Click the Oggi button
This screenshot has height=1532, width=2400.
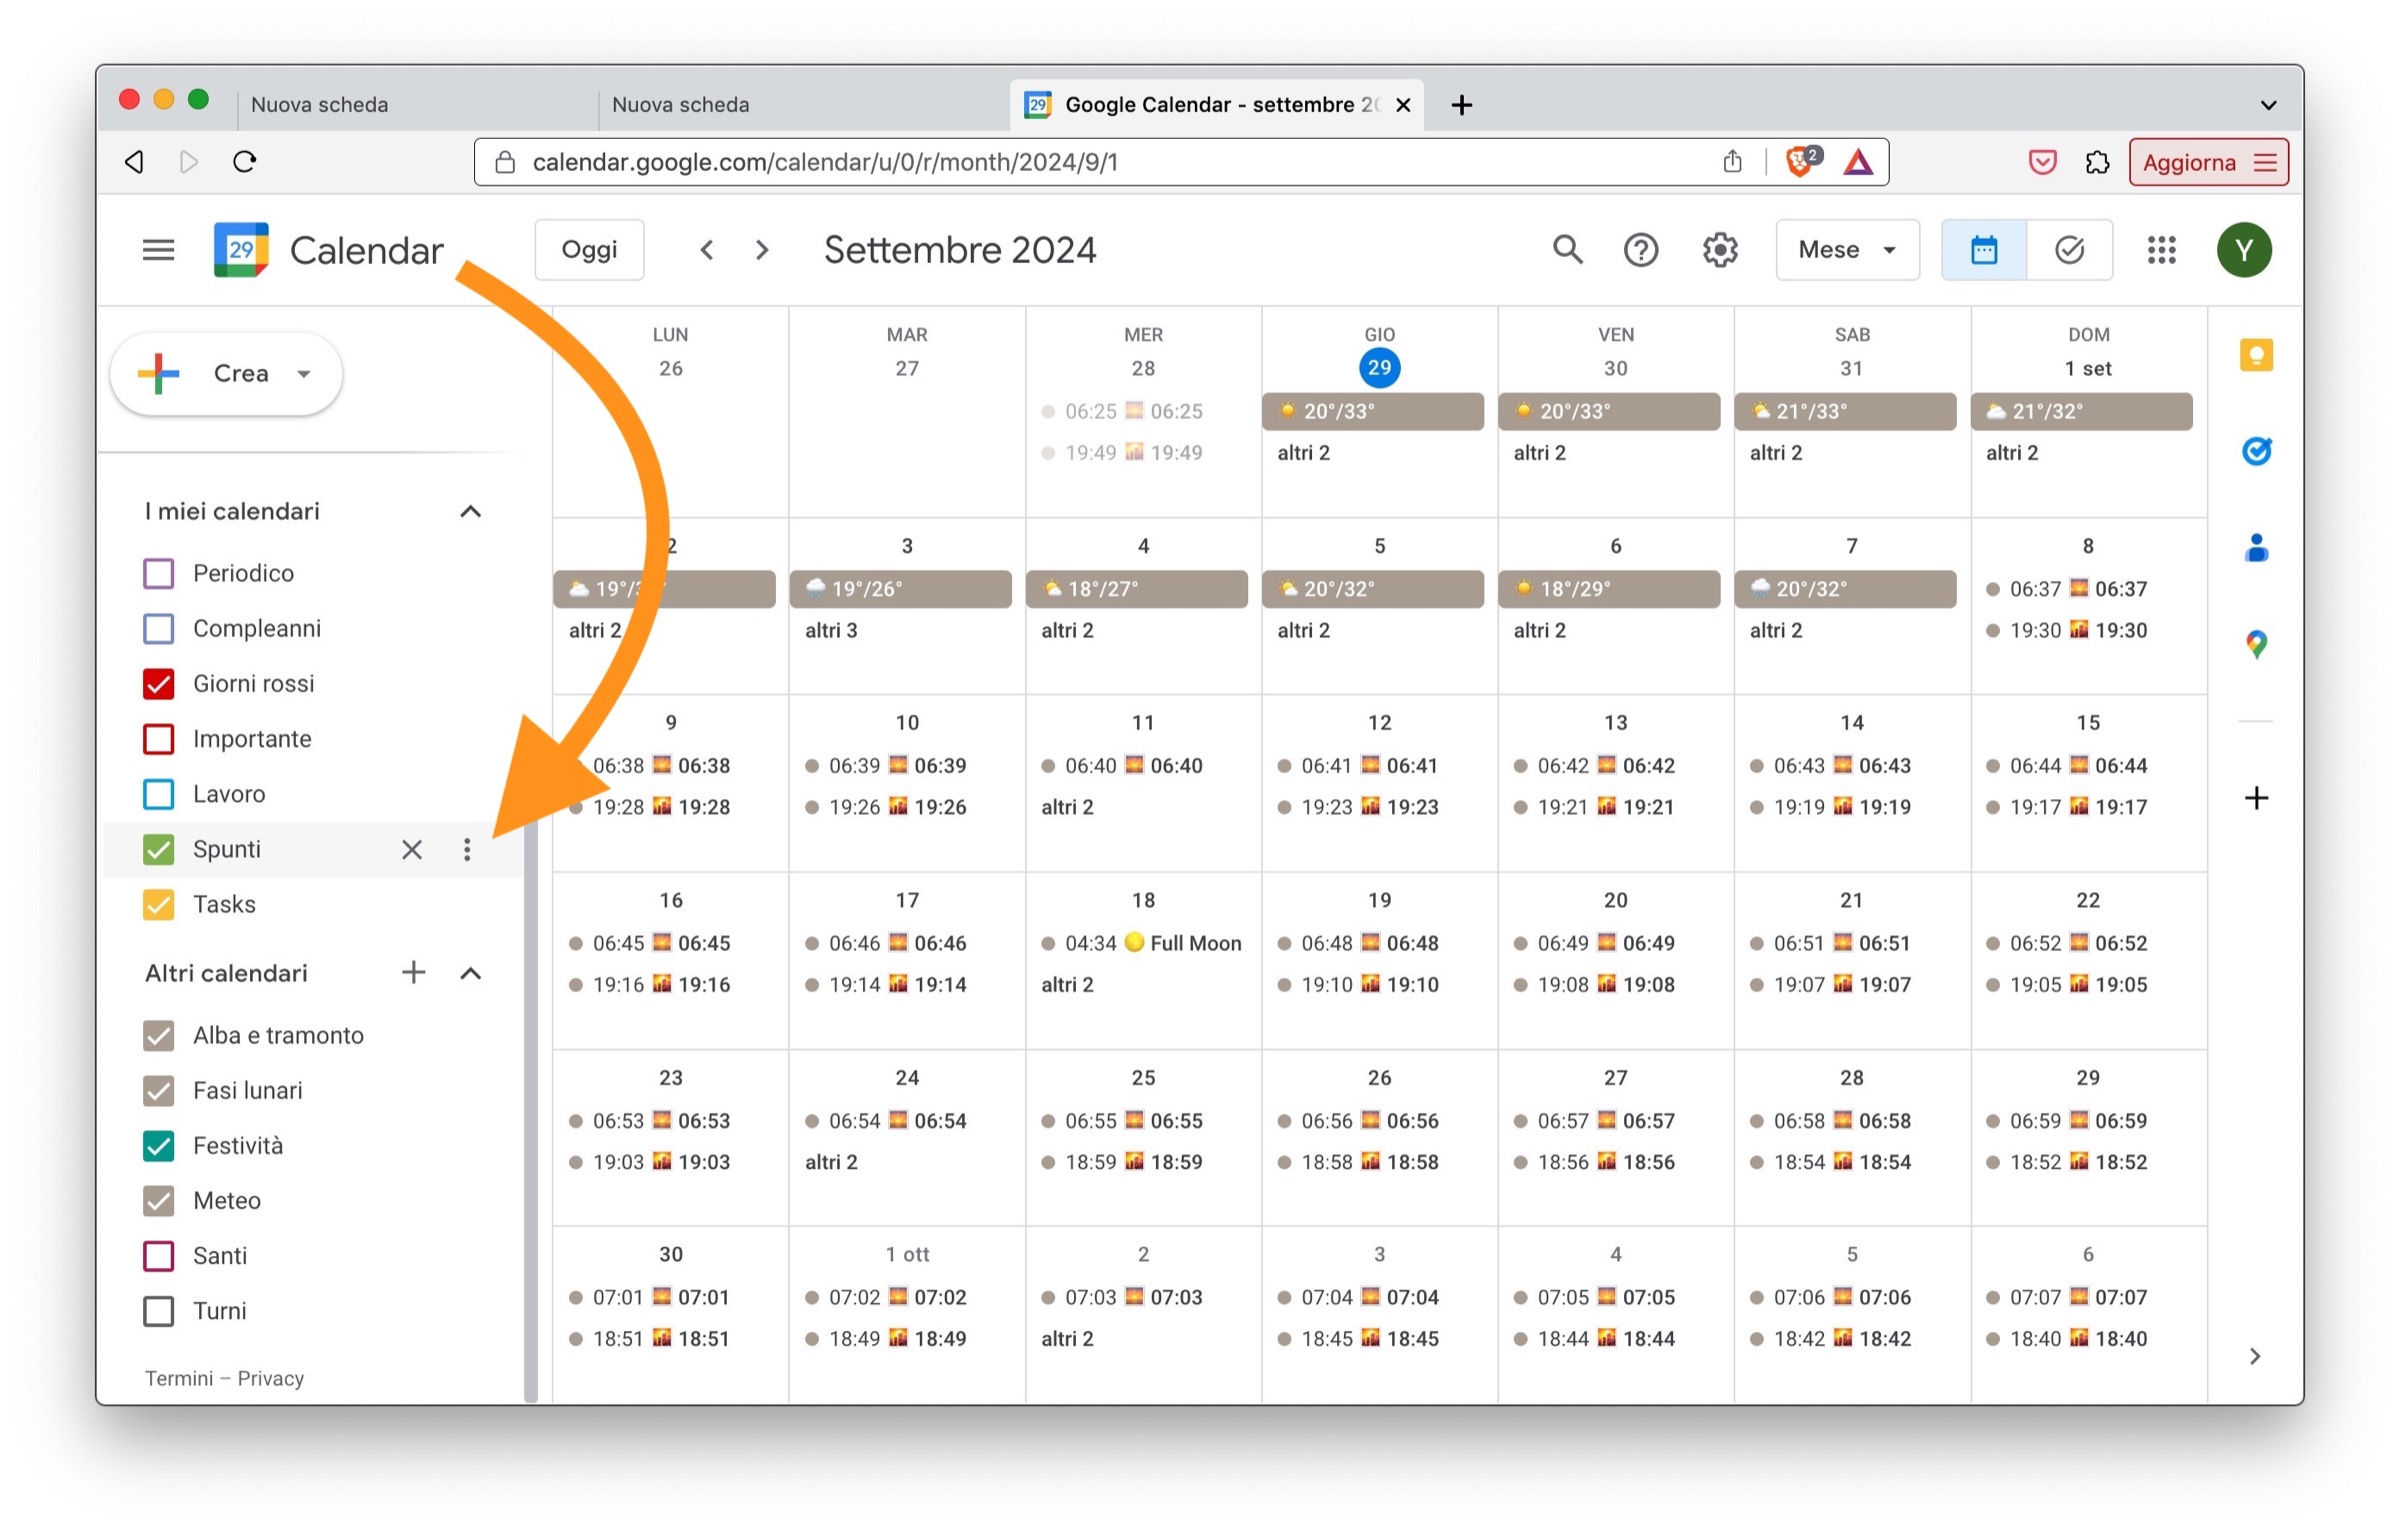coord(589,249)
